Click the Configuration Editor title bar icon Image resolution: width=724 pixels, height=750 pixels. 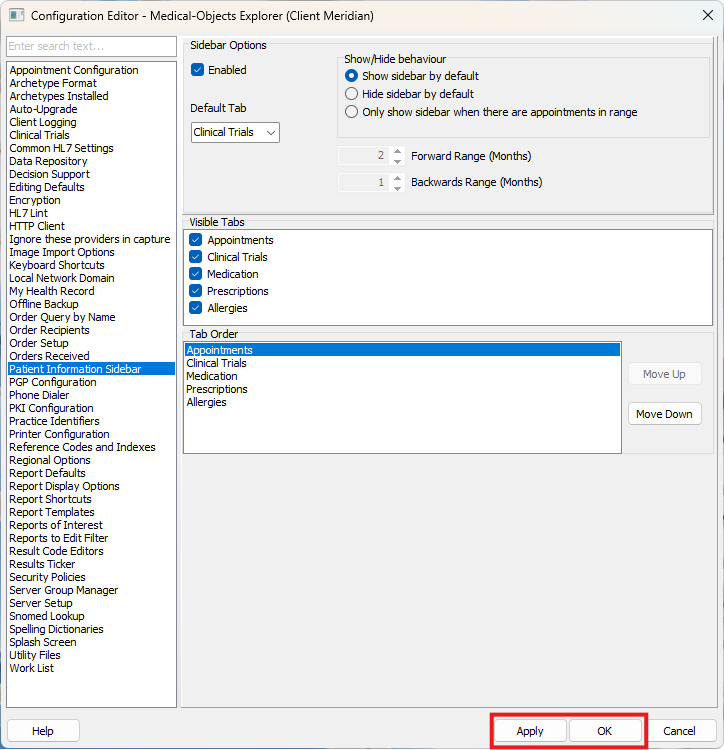pyautogui.click(x=16, y=15)
